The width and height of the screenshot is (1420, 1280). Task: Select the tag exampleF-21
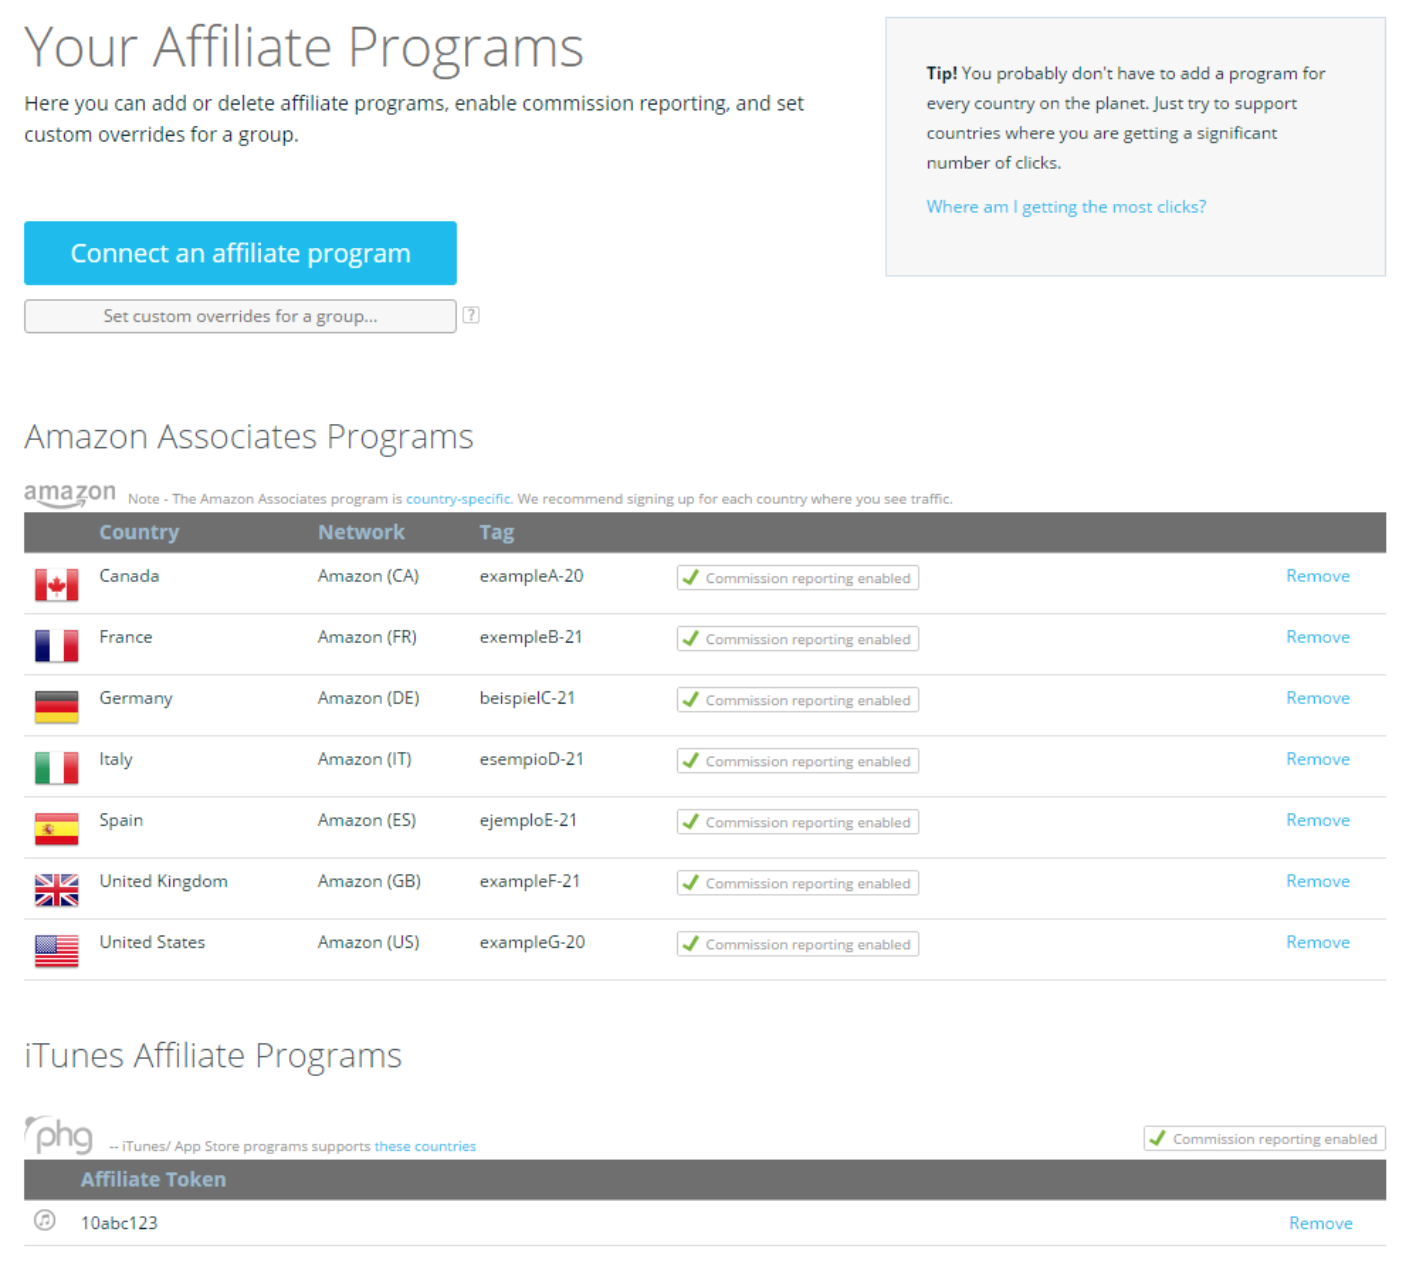[529, 881]
